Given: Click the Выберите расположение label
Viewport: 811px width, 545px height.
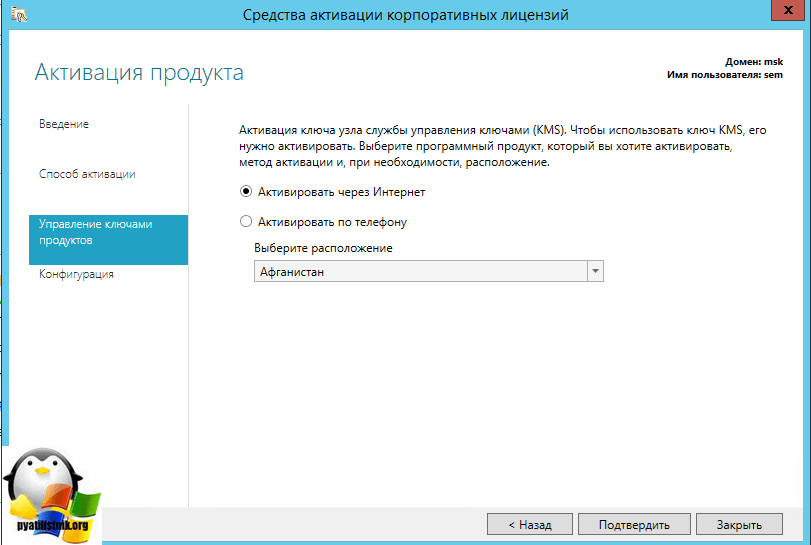Looking at the screenshot, I should [x=323, y=248].
